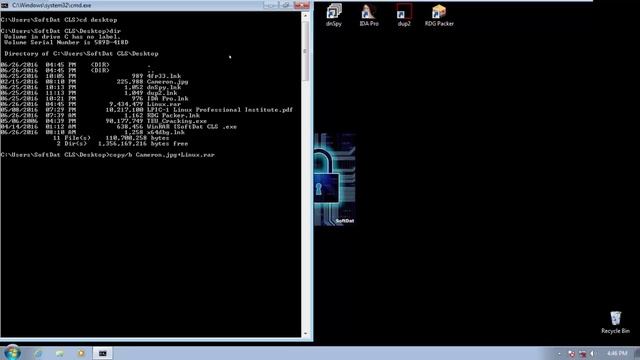
Task: Click the cmd vertical scrollbar thumb
Action: tap(305, 51)
